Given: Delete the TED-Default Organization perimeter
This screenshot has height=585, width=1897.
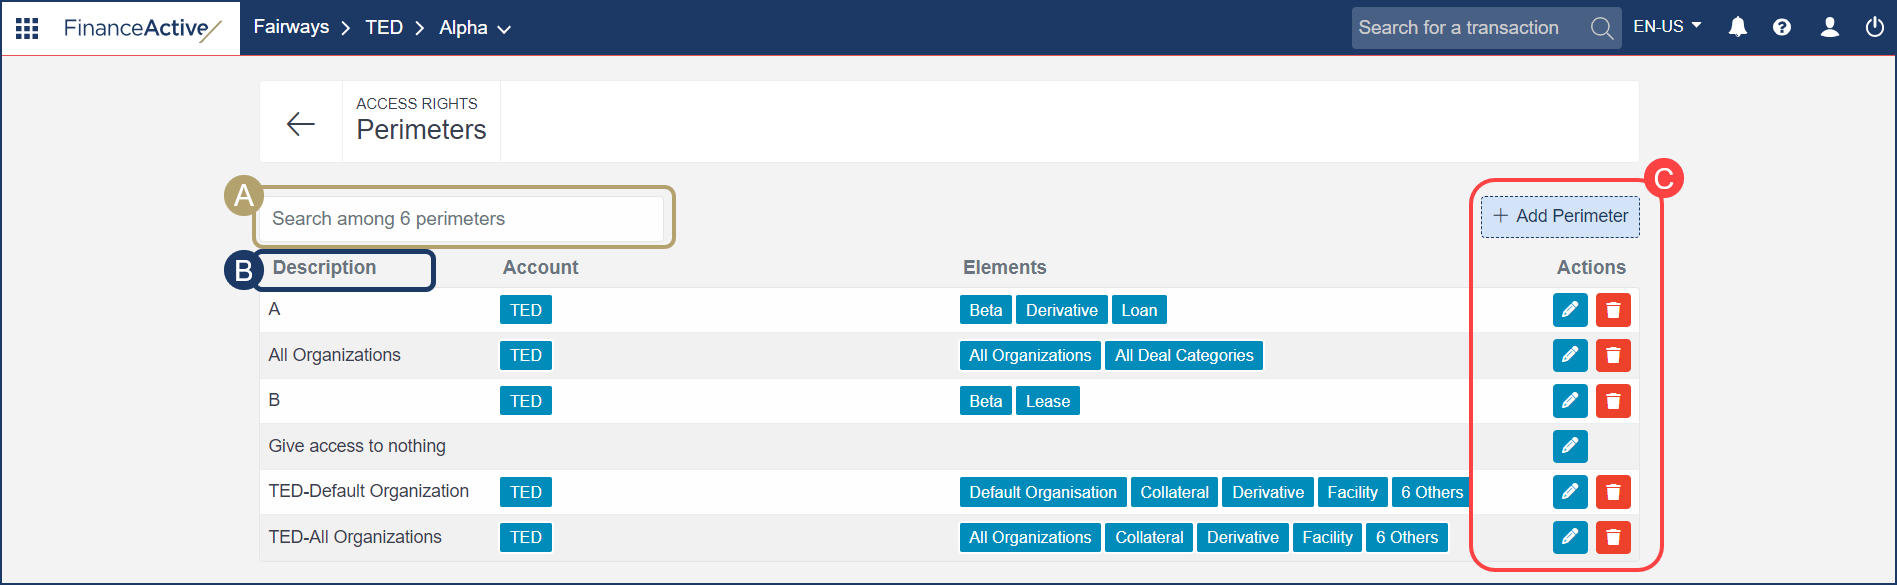Looking at the screenshot, I should [x=1612, y=492].
